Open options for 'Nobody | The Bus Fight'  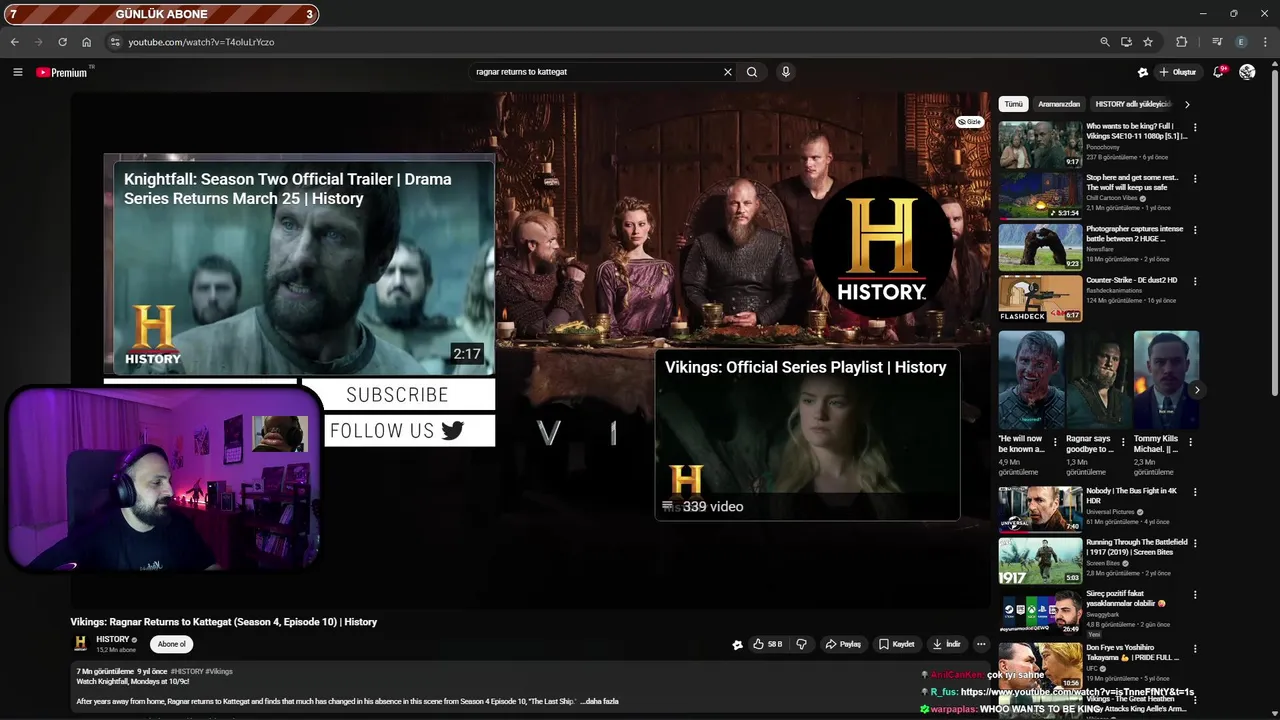pos(1194,492)
